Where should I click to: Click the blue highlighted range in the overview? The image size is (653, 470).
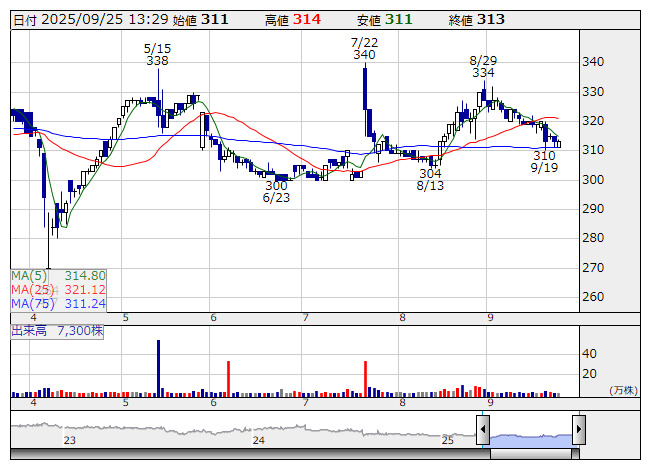pos(530,436)
